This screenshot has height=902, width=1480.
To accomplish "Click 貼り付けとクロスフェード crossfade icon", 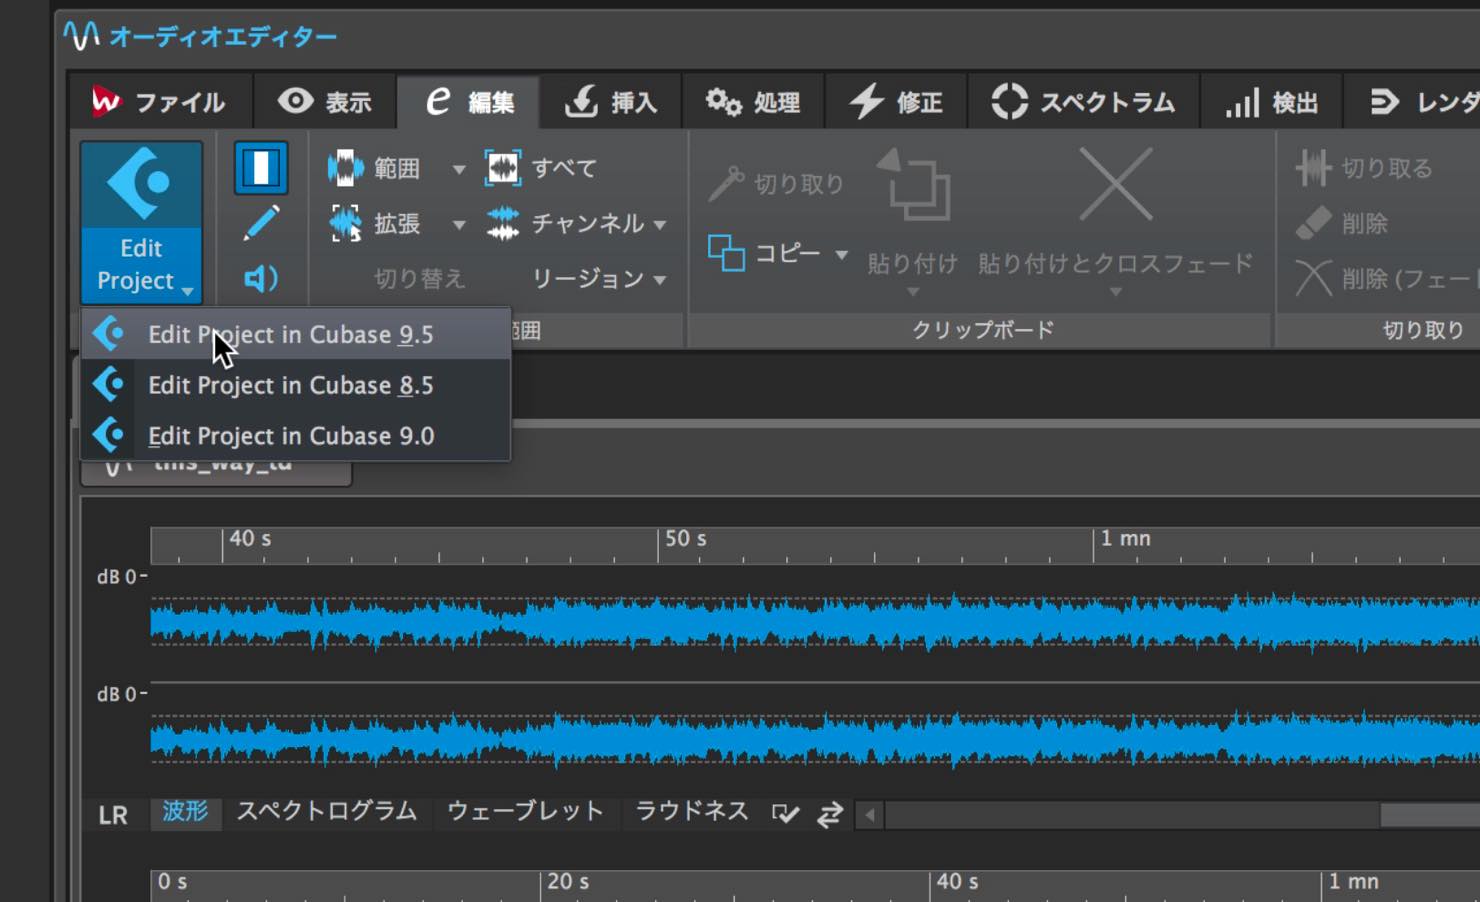I will tap(1116, 184).
